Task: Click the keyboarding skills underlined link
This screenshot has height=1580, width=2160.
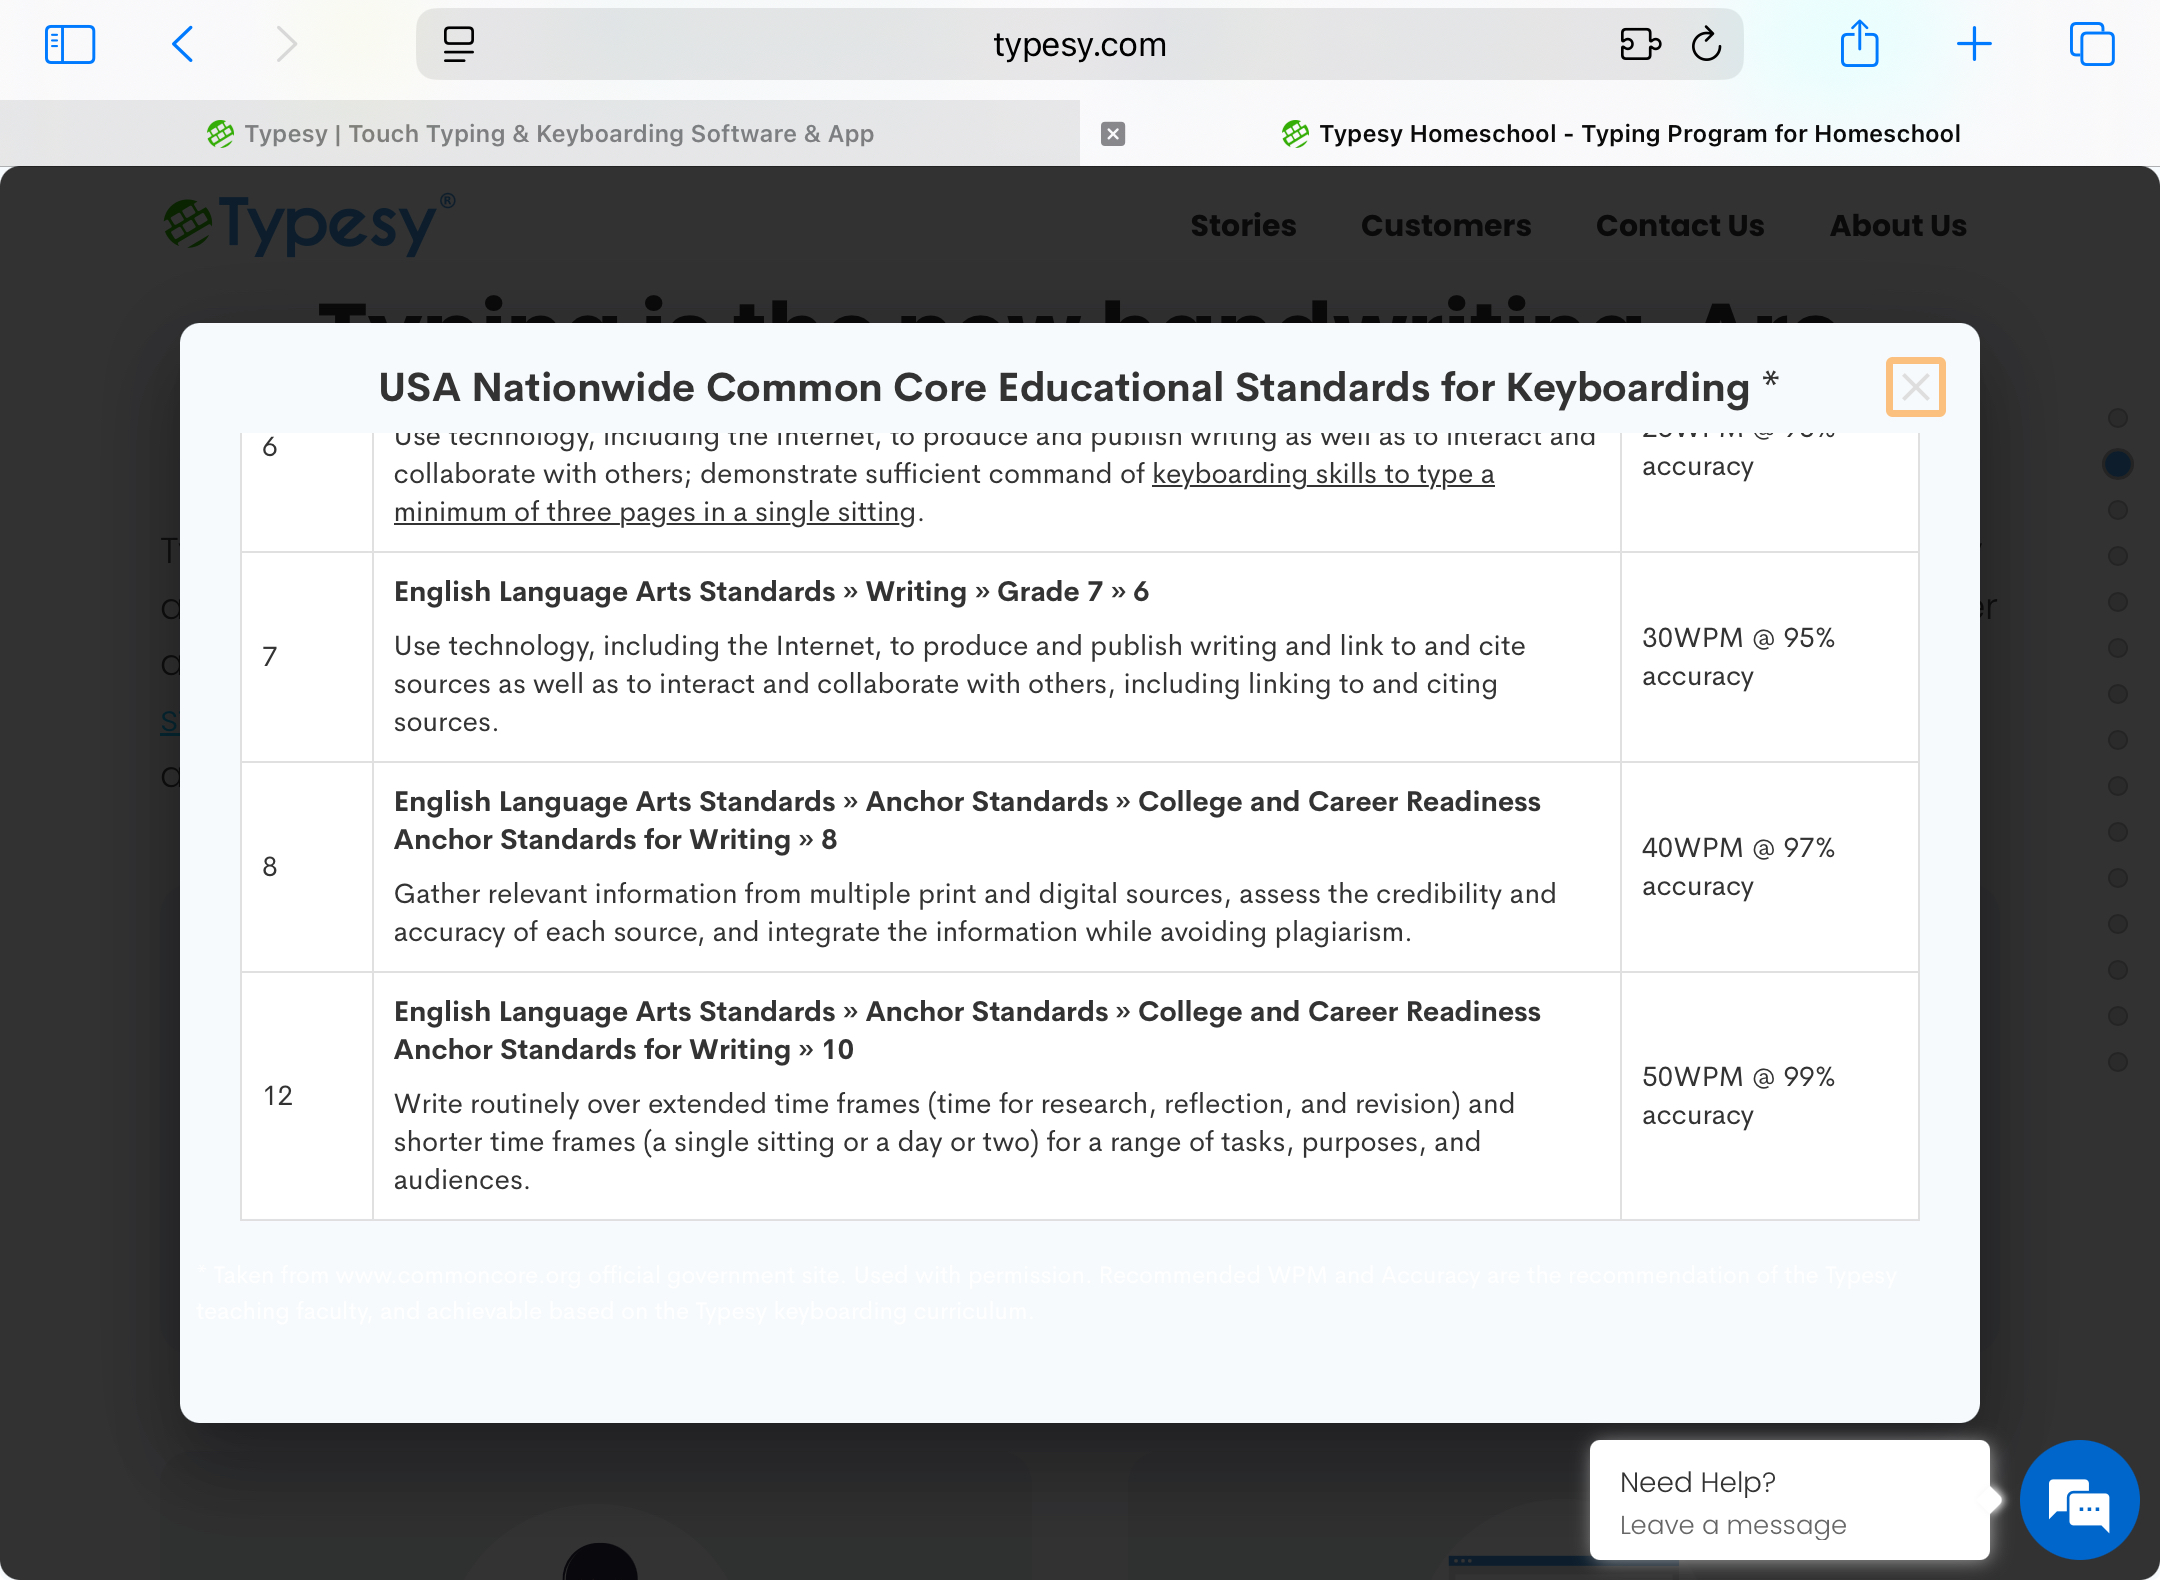Action: [1322, 474]
